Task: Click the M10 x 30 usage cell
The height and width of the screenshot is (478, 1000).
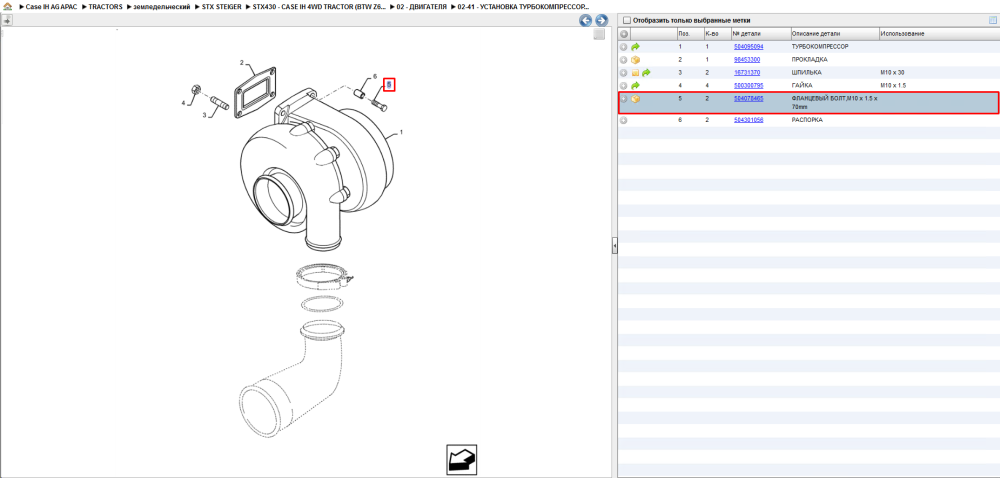Action: 892,73
